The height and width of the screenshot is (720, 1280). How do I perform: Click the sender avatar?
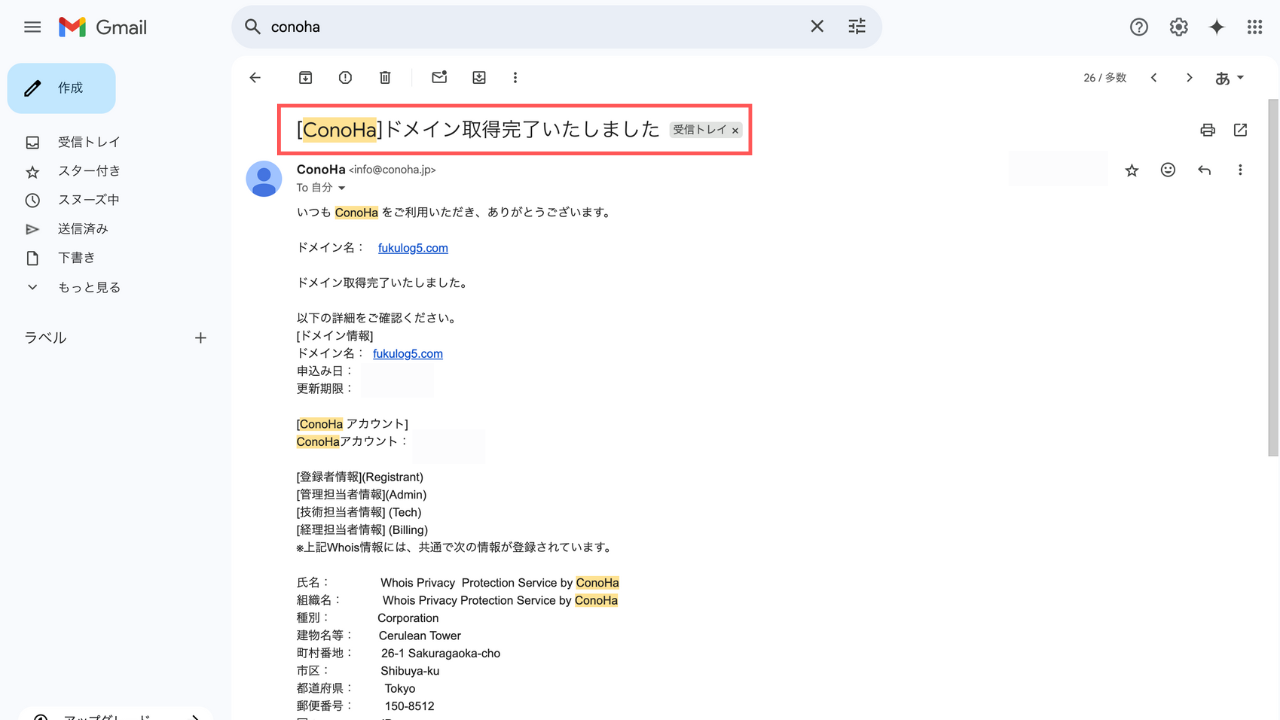(x=264, y=179)
